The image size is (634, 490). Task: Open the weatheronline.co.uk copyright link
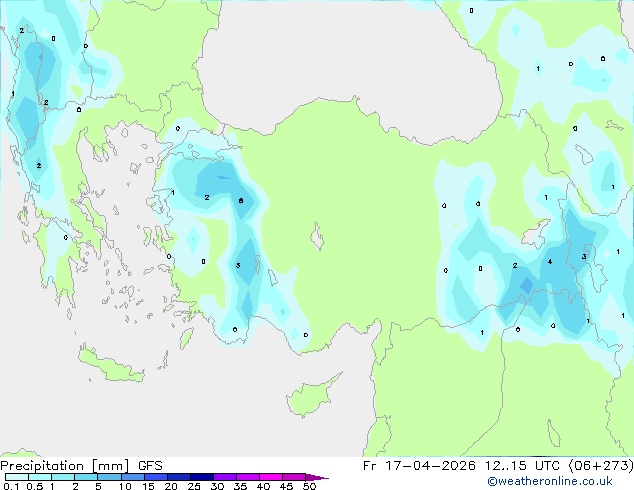(x=549, y=481)
